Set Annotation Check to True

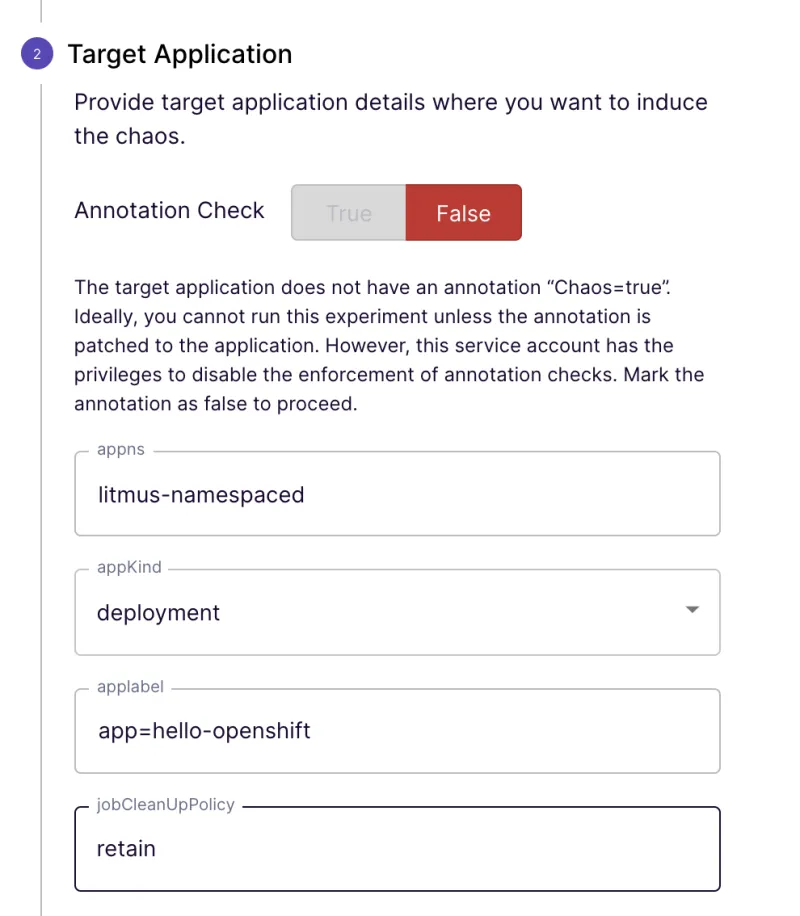click(x=349, y=213)
